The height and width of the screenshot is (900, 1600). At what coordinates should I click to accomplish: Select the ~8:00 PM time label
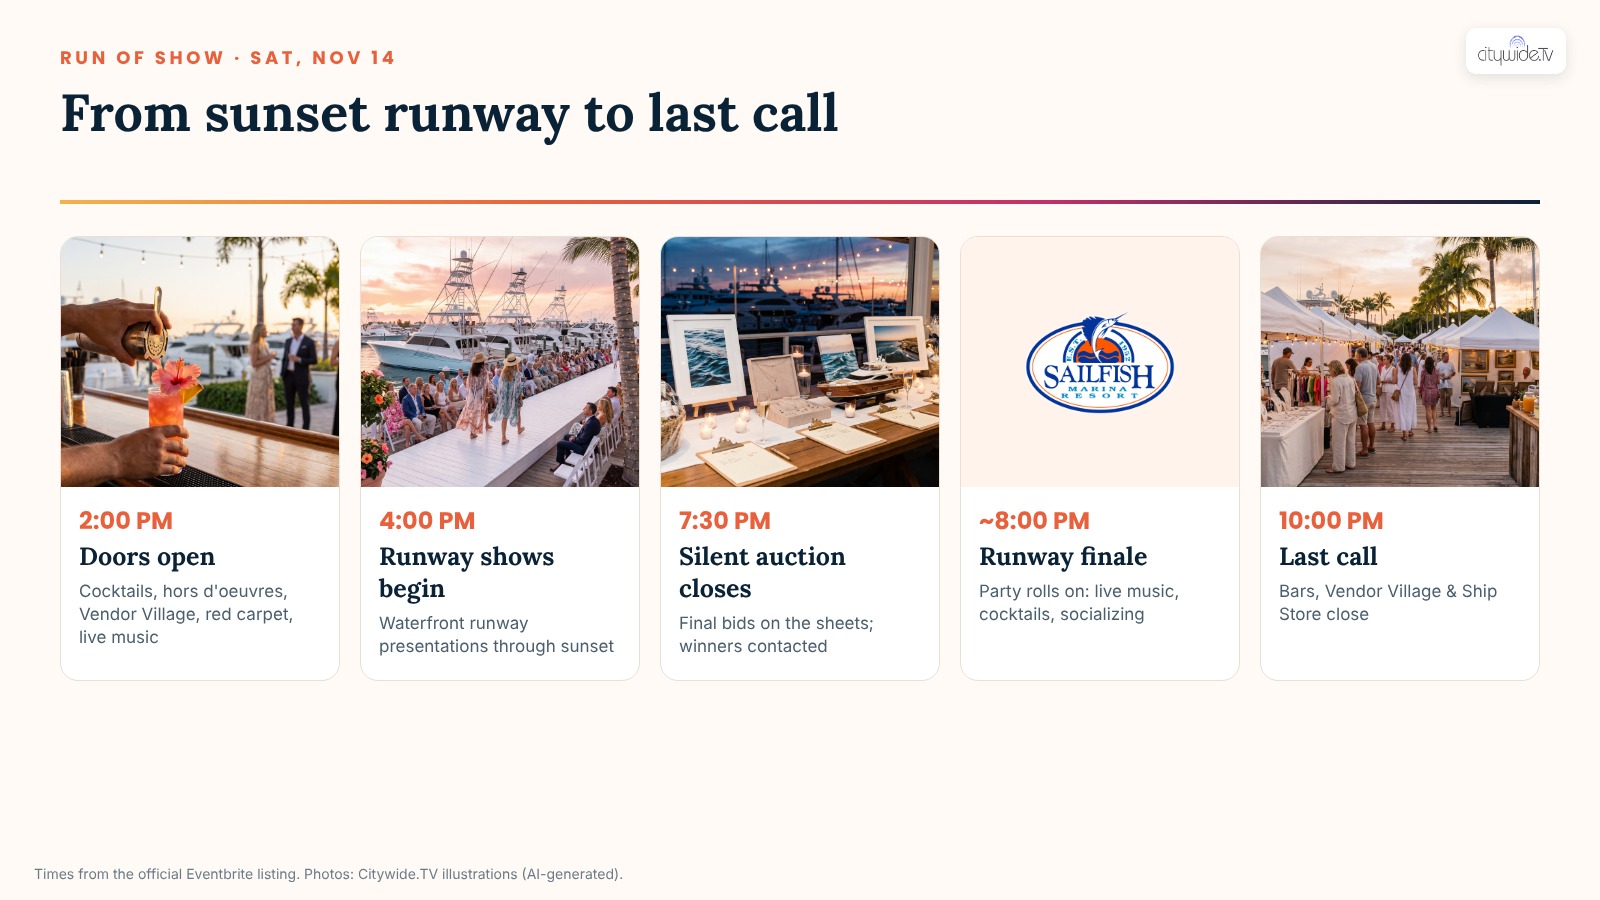pos(1034,521)
